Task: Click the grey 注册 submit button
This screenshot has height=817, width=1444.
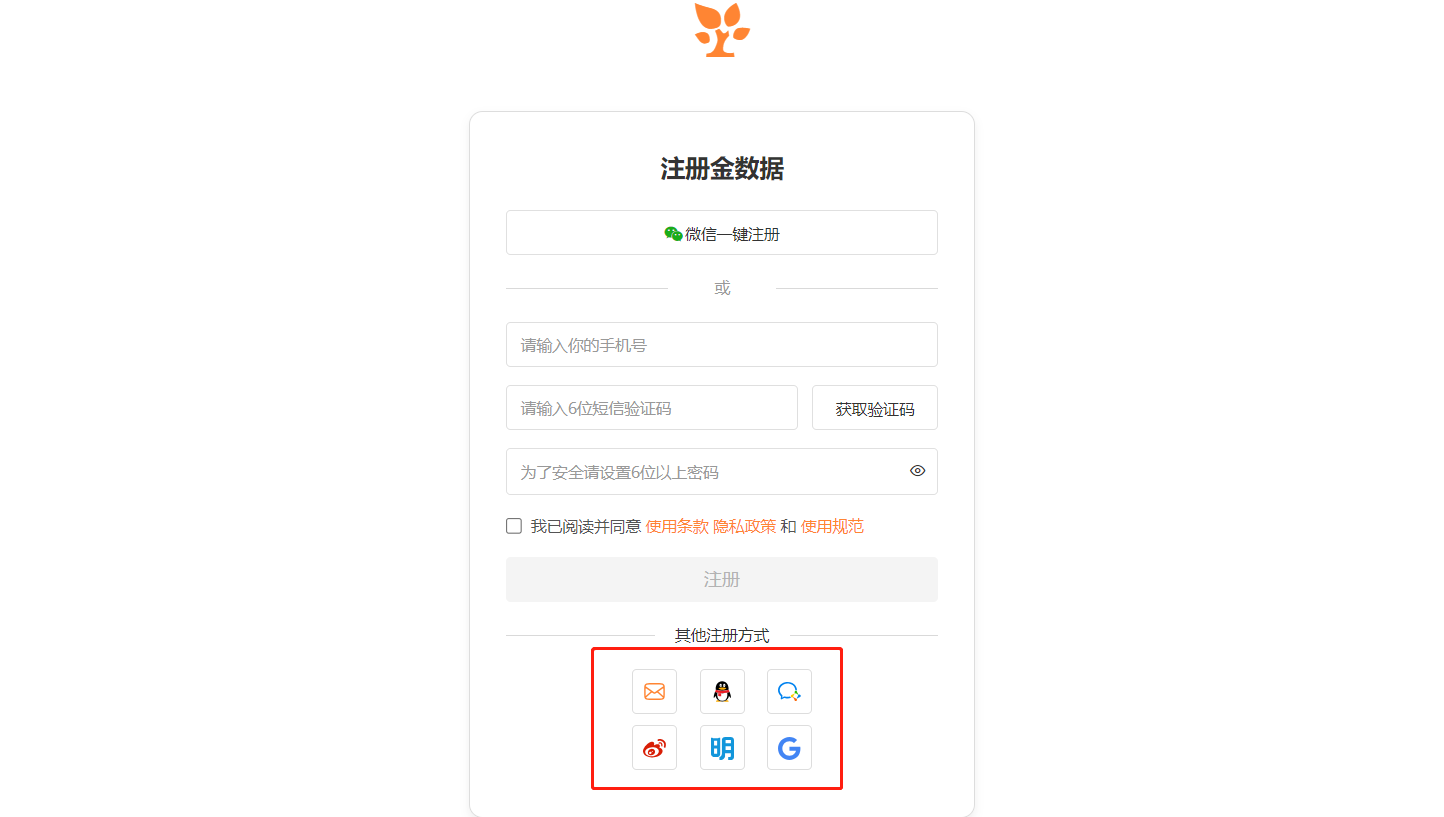Action: (722, 579)
